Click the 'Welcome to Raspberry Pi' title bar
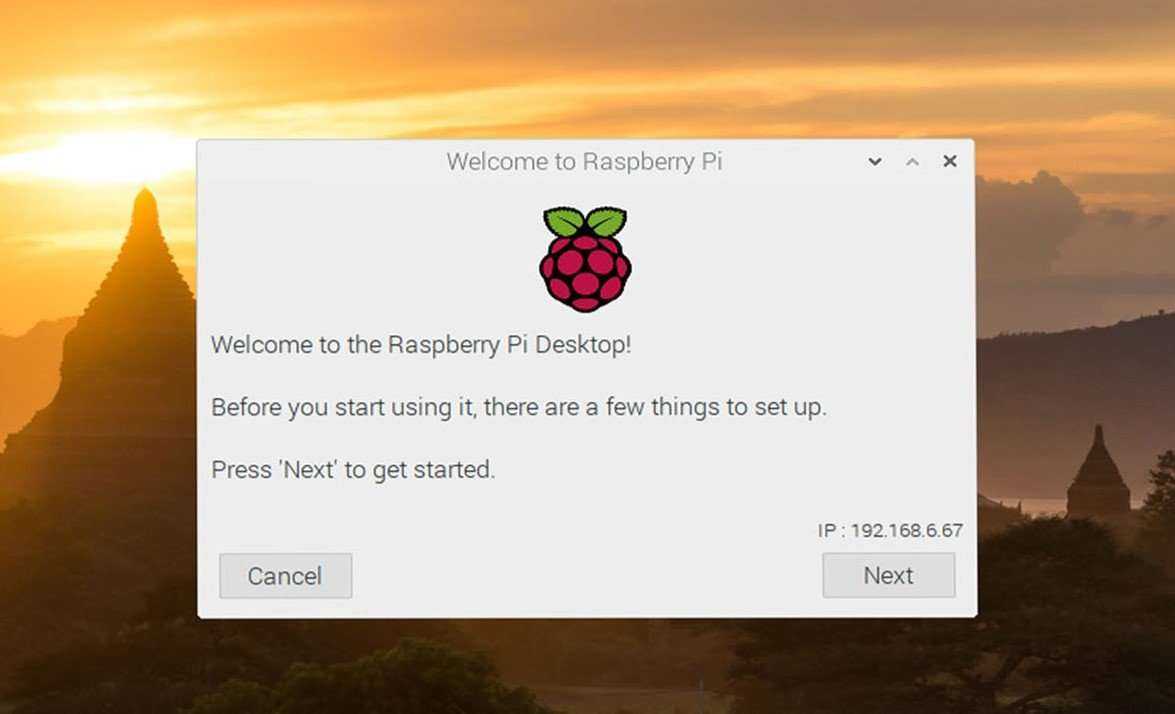This screenshot has width=1175, height=714. (585, 161)
